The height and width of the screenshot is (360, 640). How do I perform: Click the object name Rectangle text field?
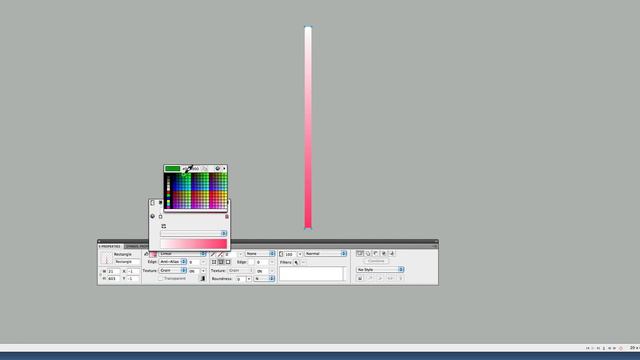coord(127,262)
